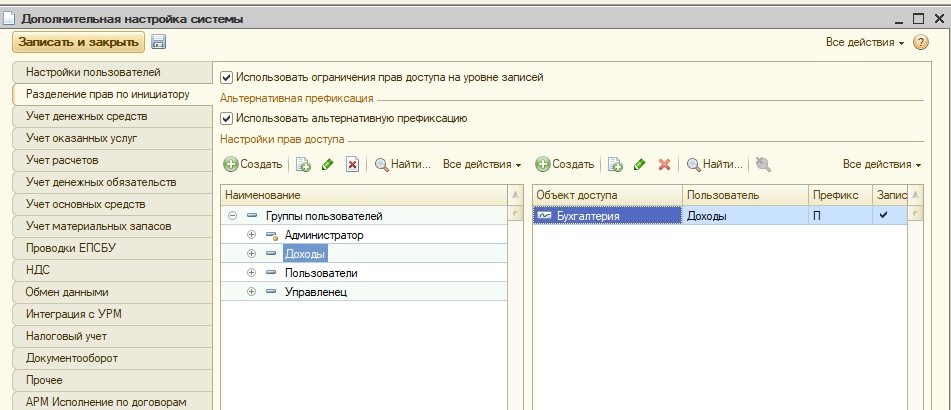Switch to Учет денежных средств tab
This screenshot has width=951, height=410.
(85, 116)
